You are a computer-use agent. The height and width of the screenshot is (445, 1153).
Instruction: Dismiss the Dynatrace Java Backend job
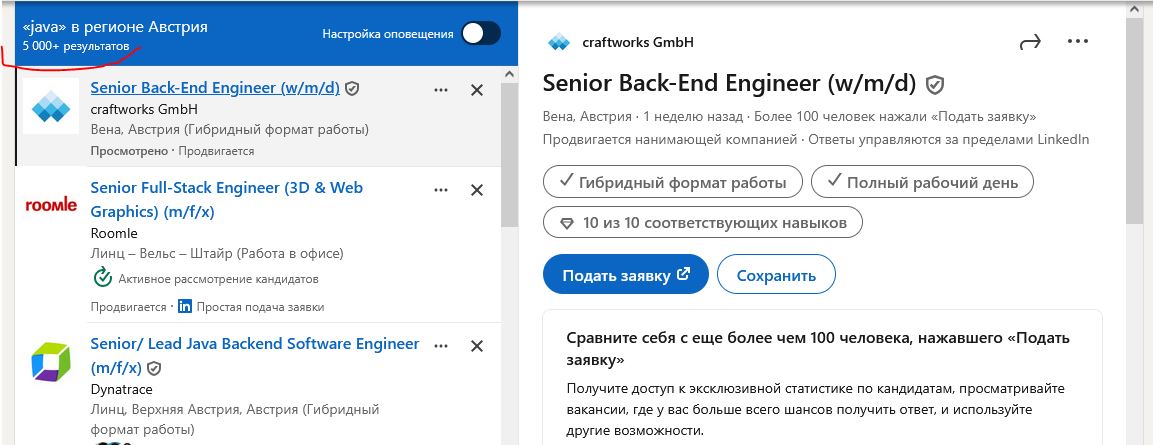click(x=477, y=346)
